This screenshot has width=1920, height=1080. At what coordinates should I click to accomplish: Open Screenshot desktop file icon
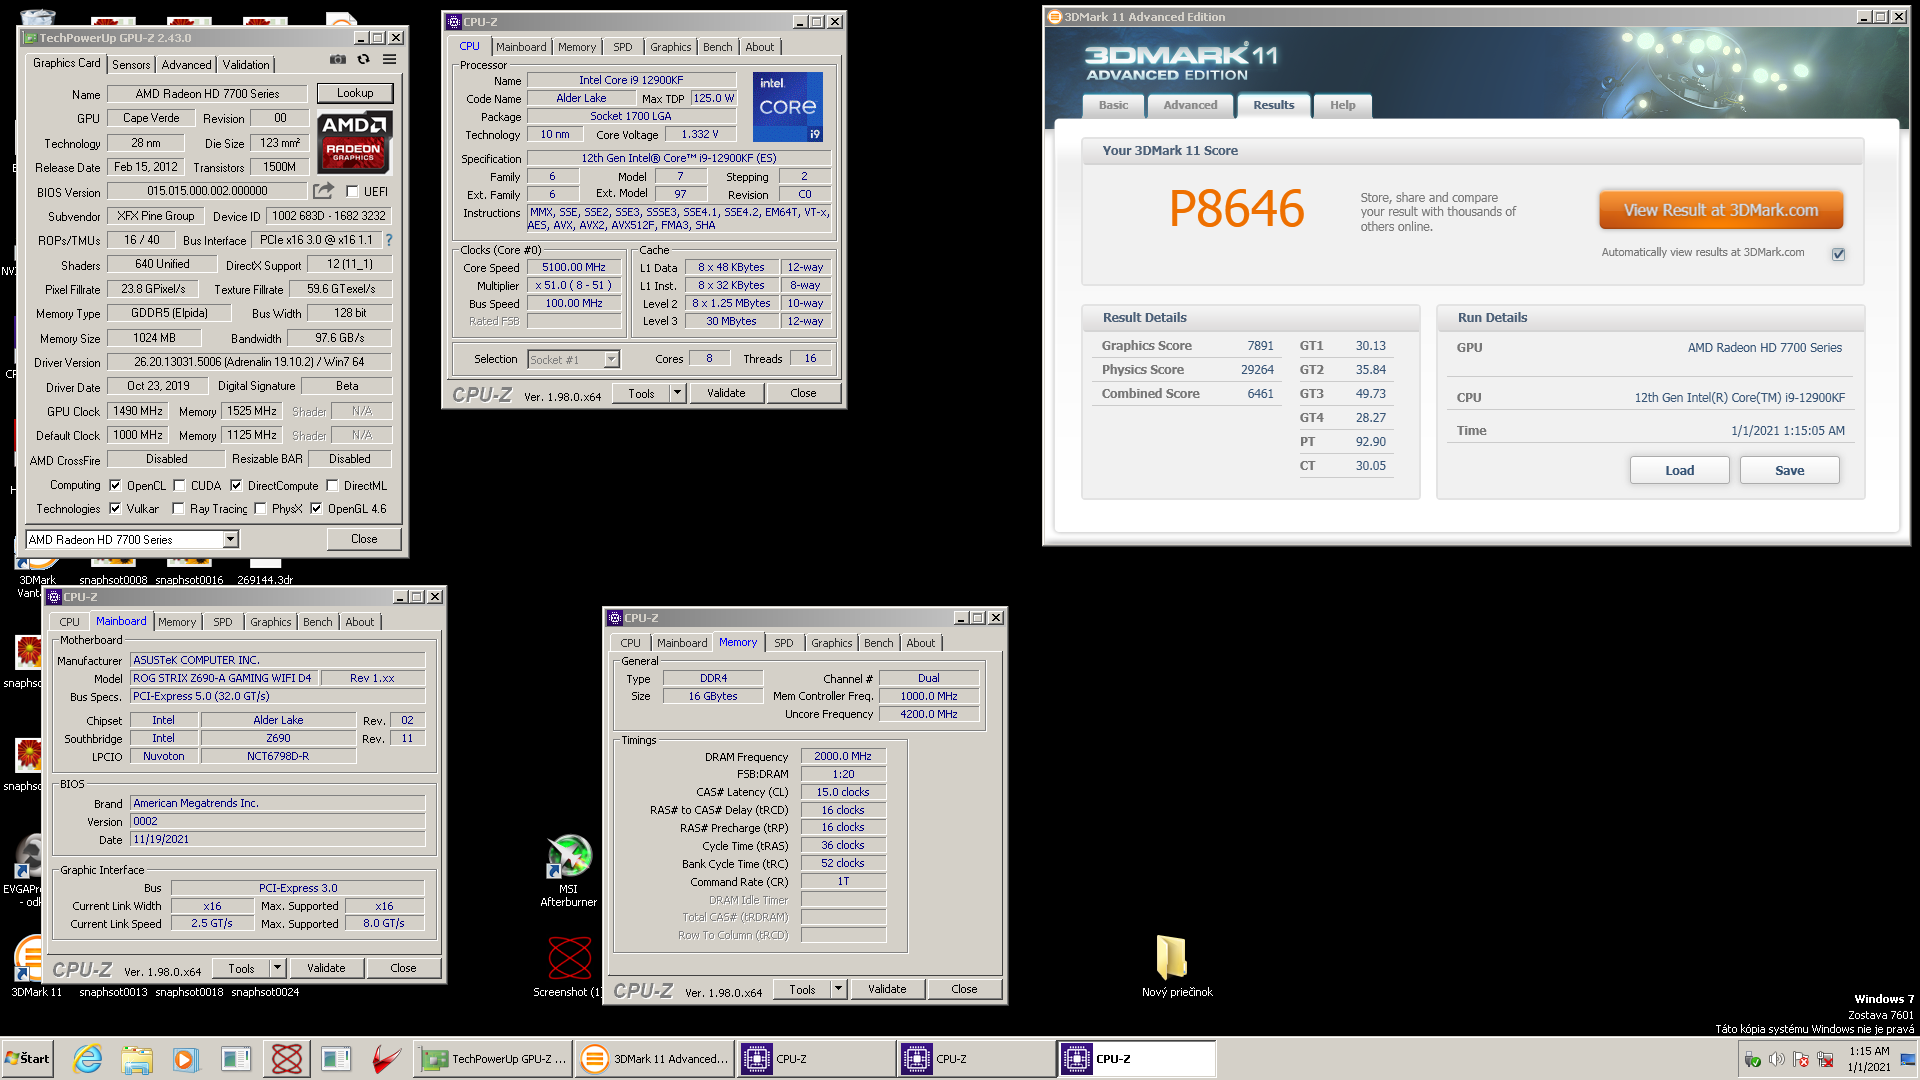(x=569, y=966)
